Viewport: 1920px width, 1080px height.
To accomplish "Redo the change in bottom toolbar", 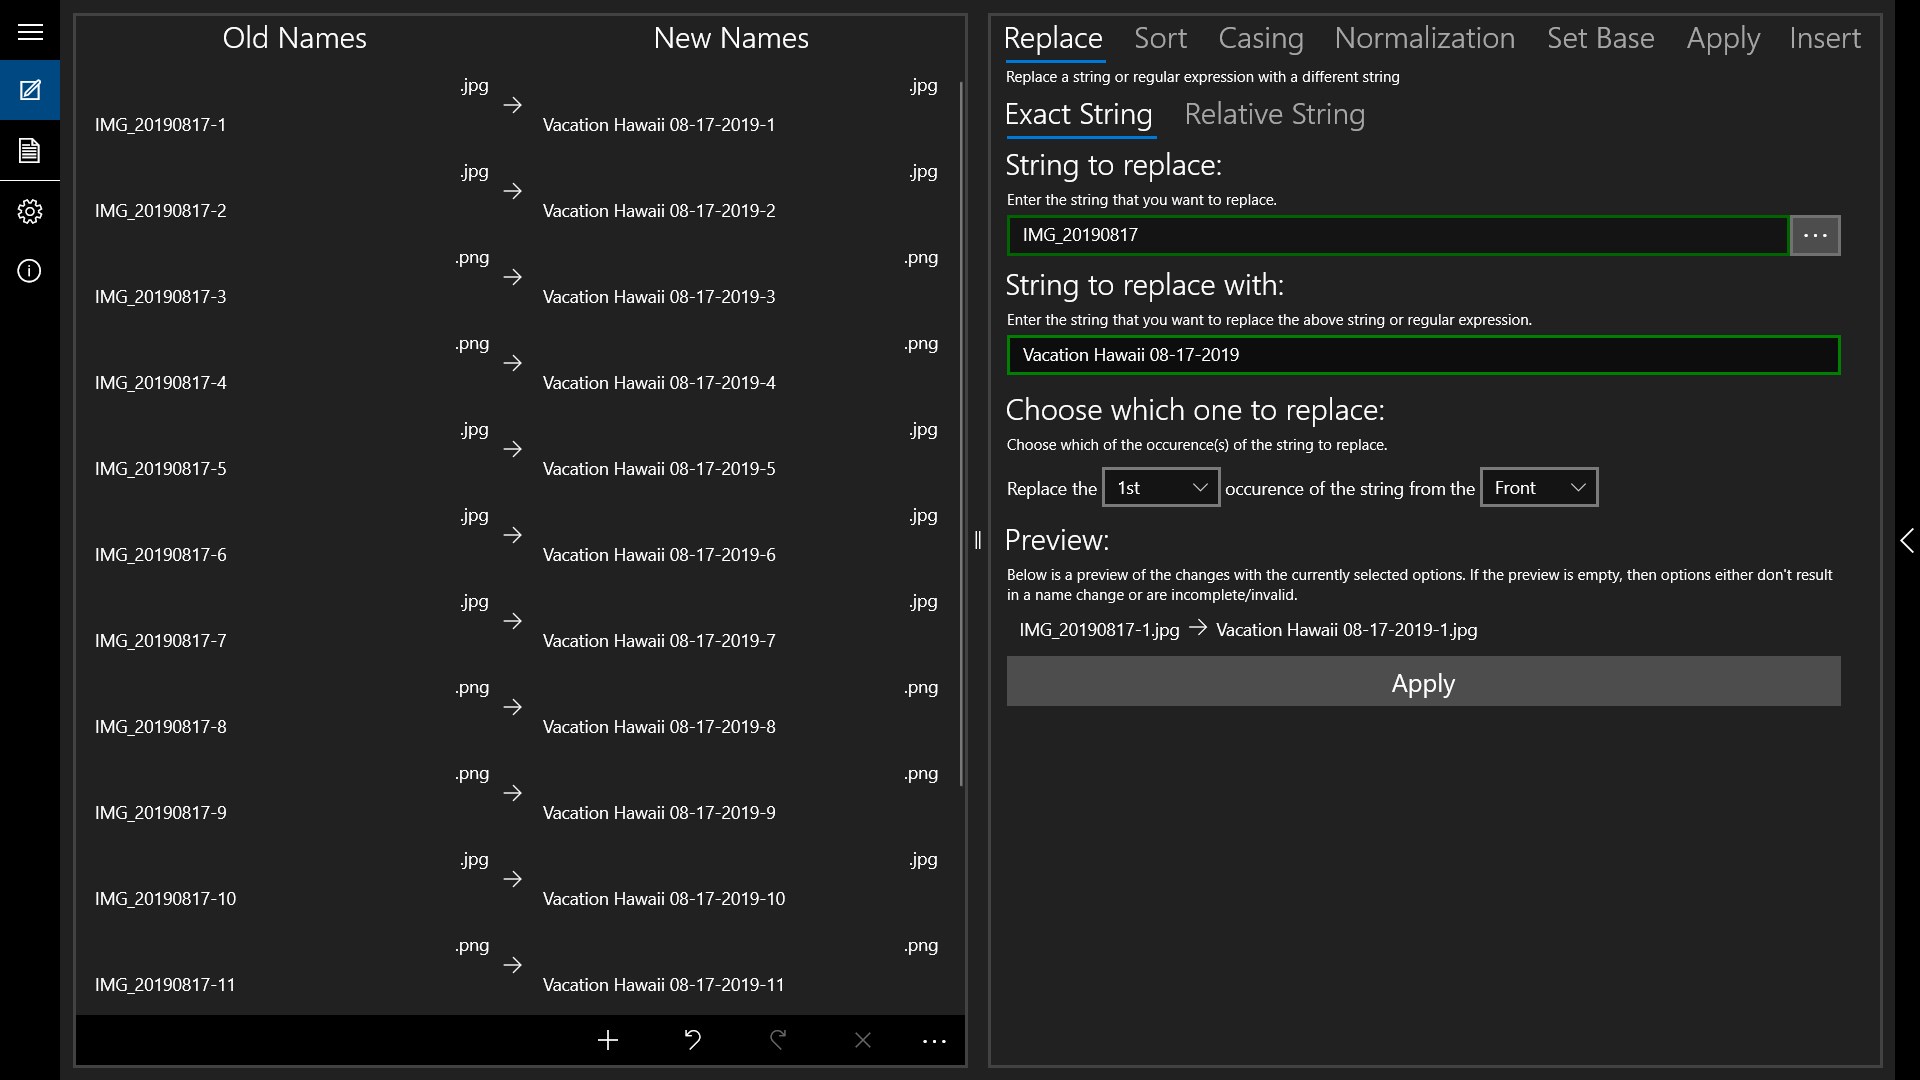I will point(778,1041).
